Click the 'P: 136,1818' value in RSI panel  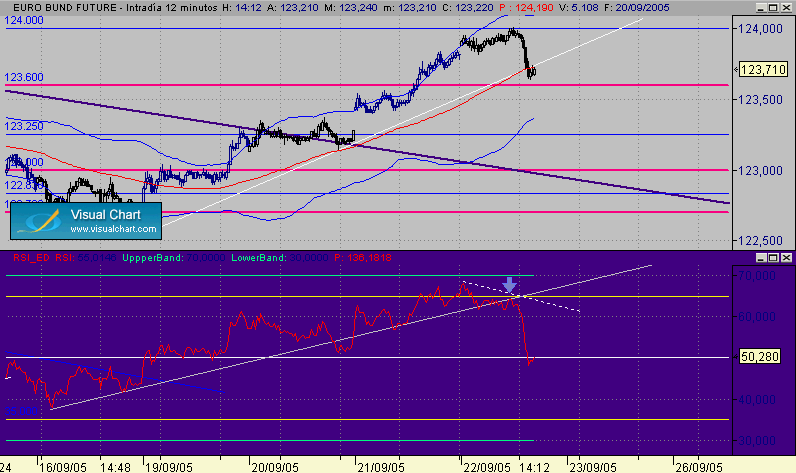click(x=362, y=258)
